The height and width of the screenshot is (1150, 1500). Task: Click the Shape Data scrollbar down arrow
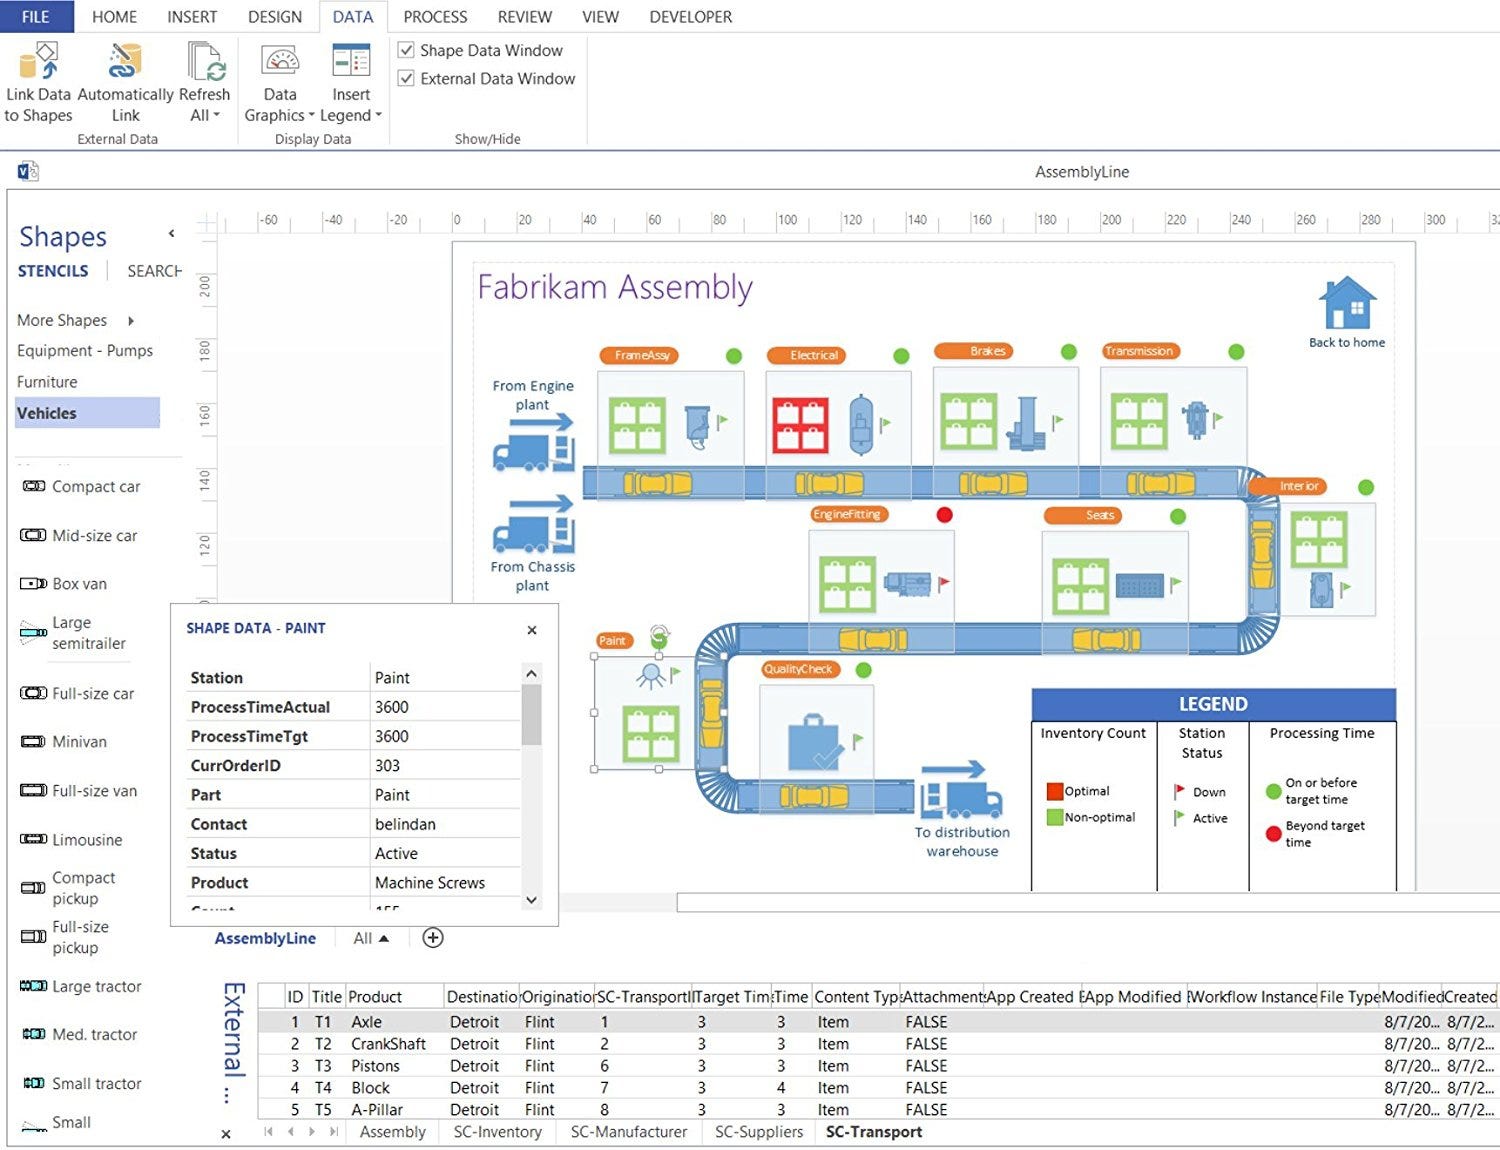pyautogui.click(x=532, y=899)
